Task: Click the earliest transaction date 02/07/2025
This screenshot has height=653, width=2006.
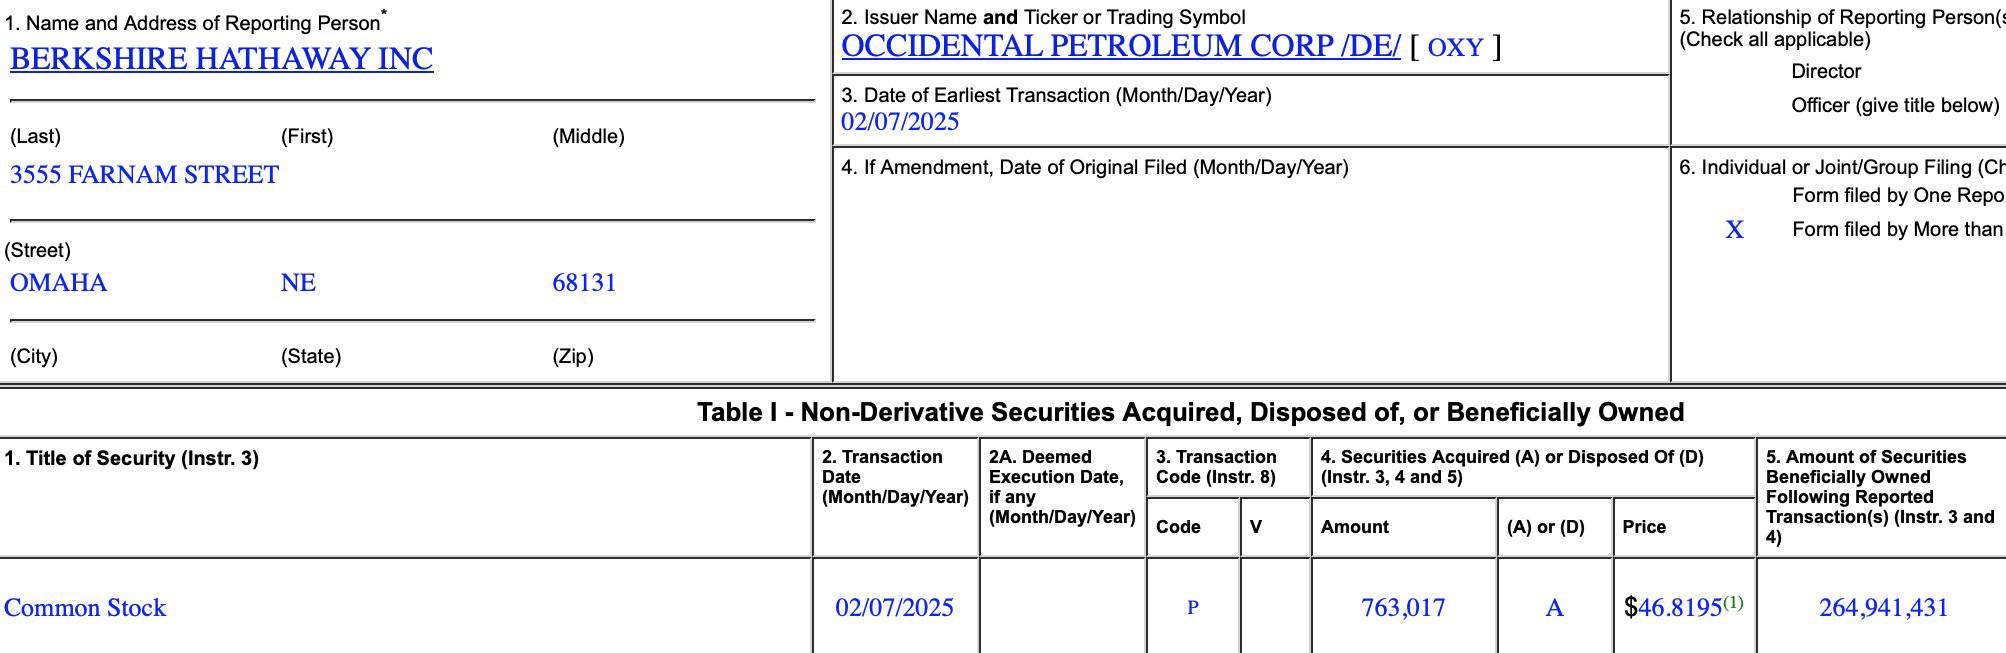Action: [x=900, y=122]
